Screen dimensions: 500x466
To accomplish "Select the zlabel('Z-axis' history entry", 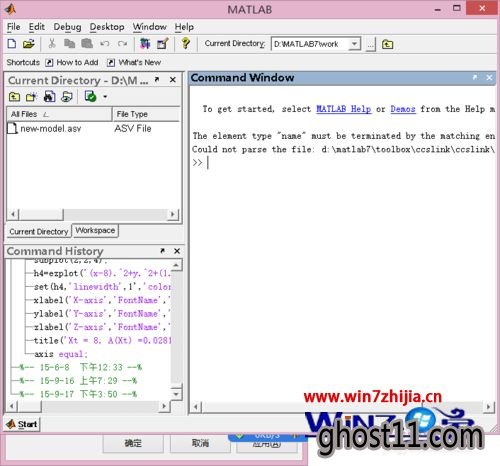I will tap(102, 327).
